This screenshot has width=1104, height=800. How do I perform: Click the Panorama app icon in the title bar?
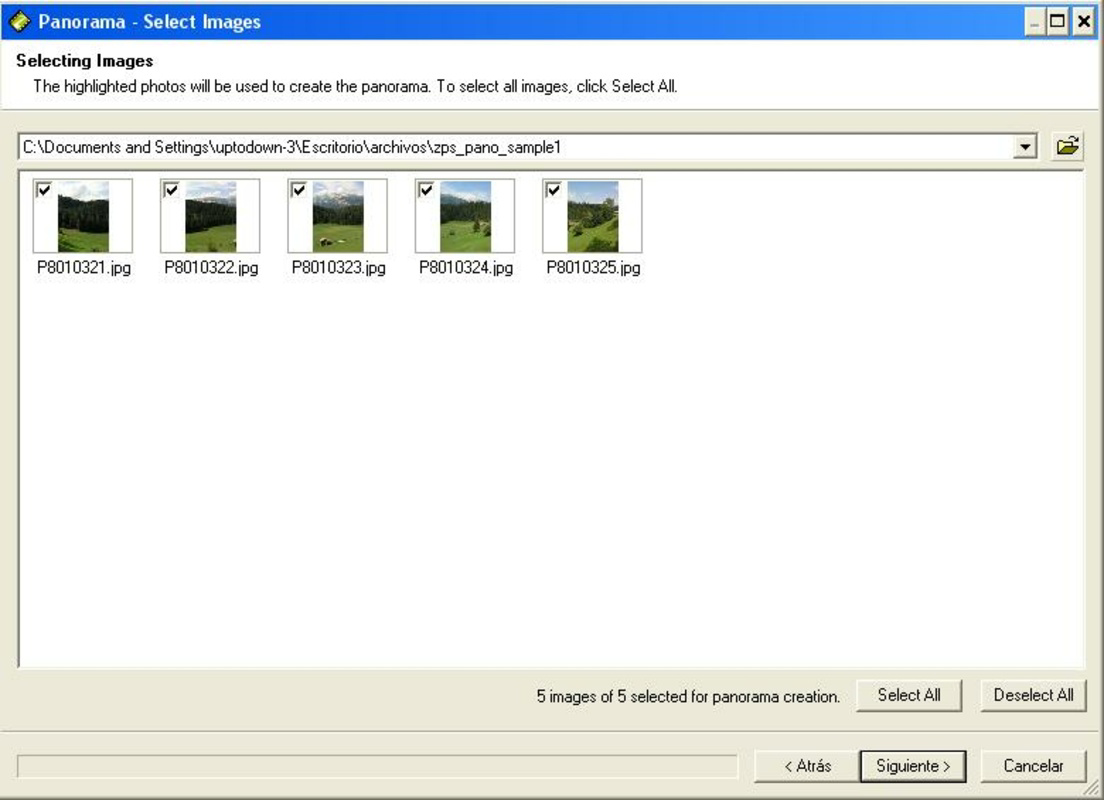(x=19, y=22)
